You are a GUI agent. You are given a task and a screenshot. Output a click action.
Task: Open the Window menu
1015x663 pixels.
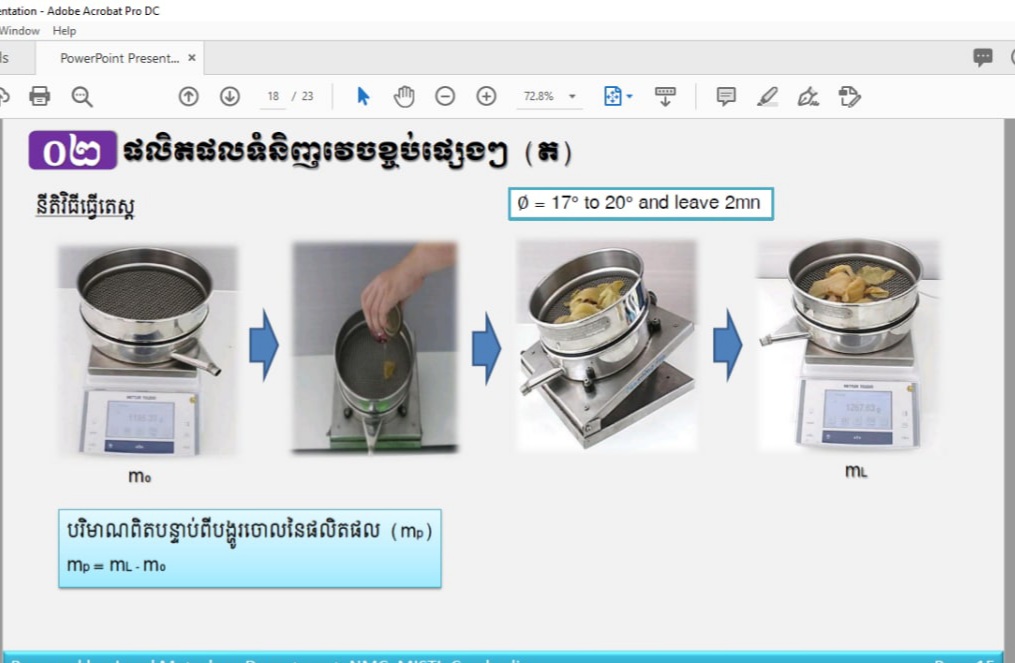tap(20, 31)
